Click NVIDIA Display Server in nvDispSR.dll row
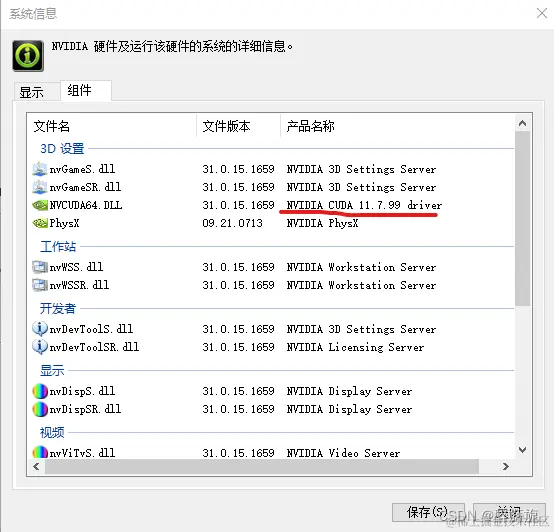This screenshot has width=554, height=532. pos(349,409)
